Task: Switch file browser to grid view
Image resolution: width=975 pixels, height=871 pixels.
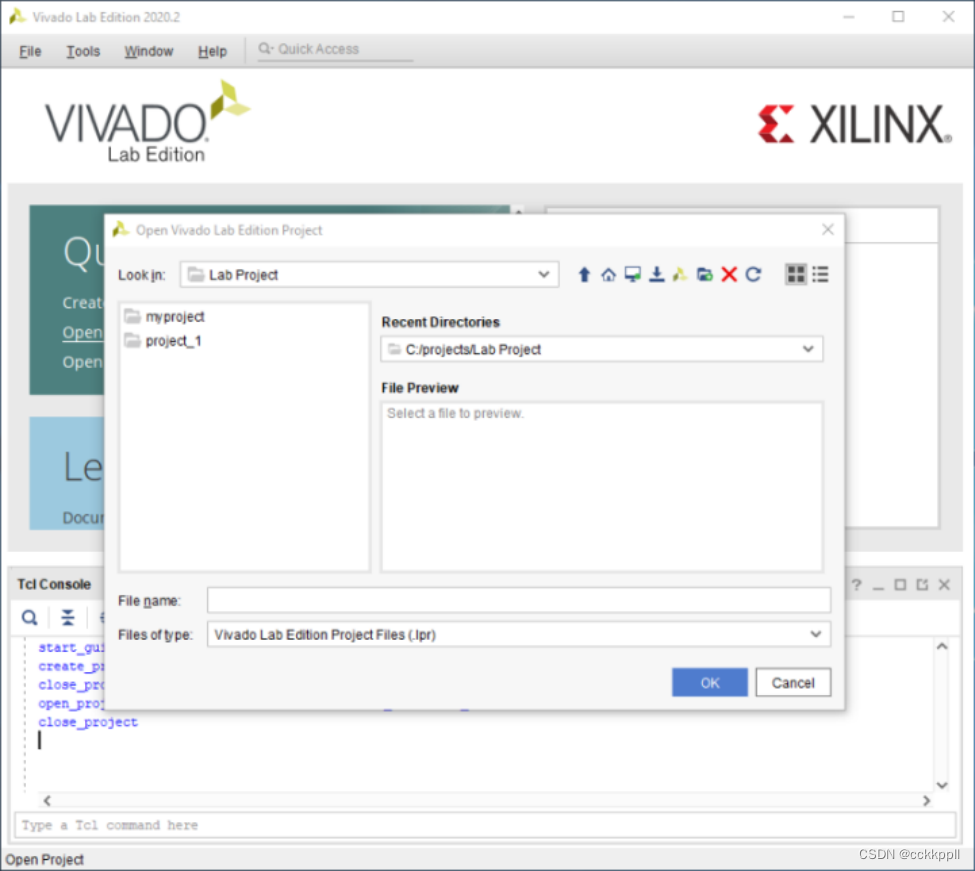Action: [x=796, y=274]
